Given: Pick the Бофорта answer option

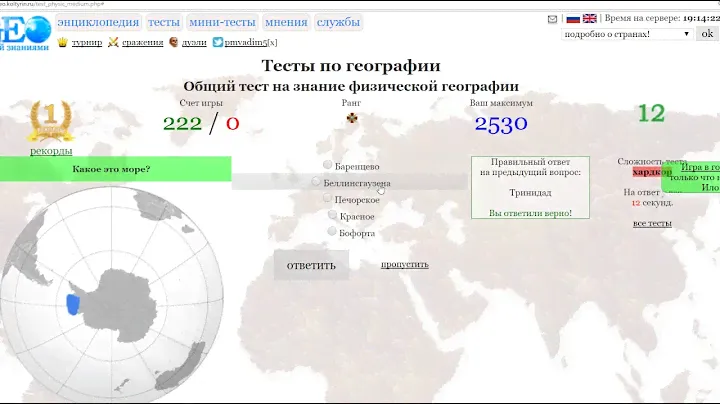Looking at the screenshot, I should click(x=332, y=232).
